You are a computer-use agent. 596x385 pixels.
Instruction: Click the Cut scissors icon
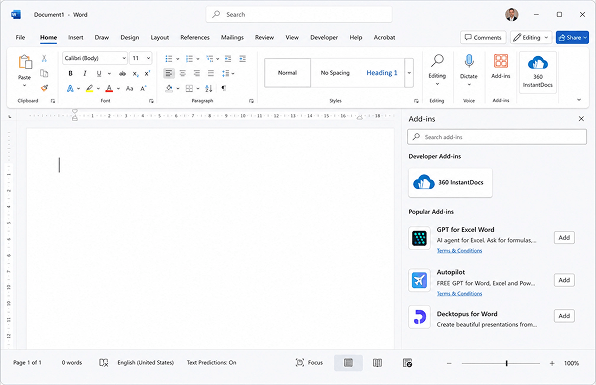coord(44,58)
